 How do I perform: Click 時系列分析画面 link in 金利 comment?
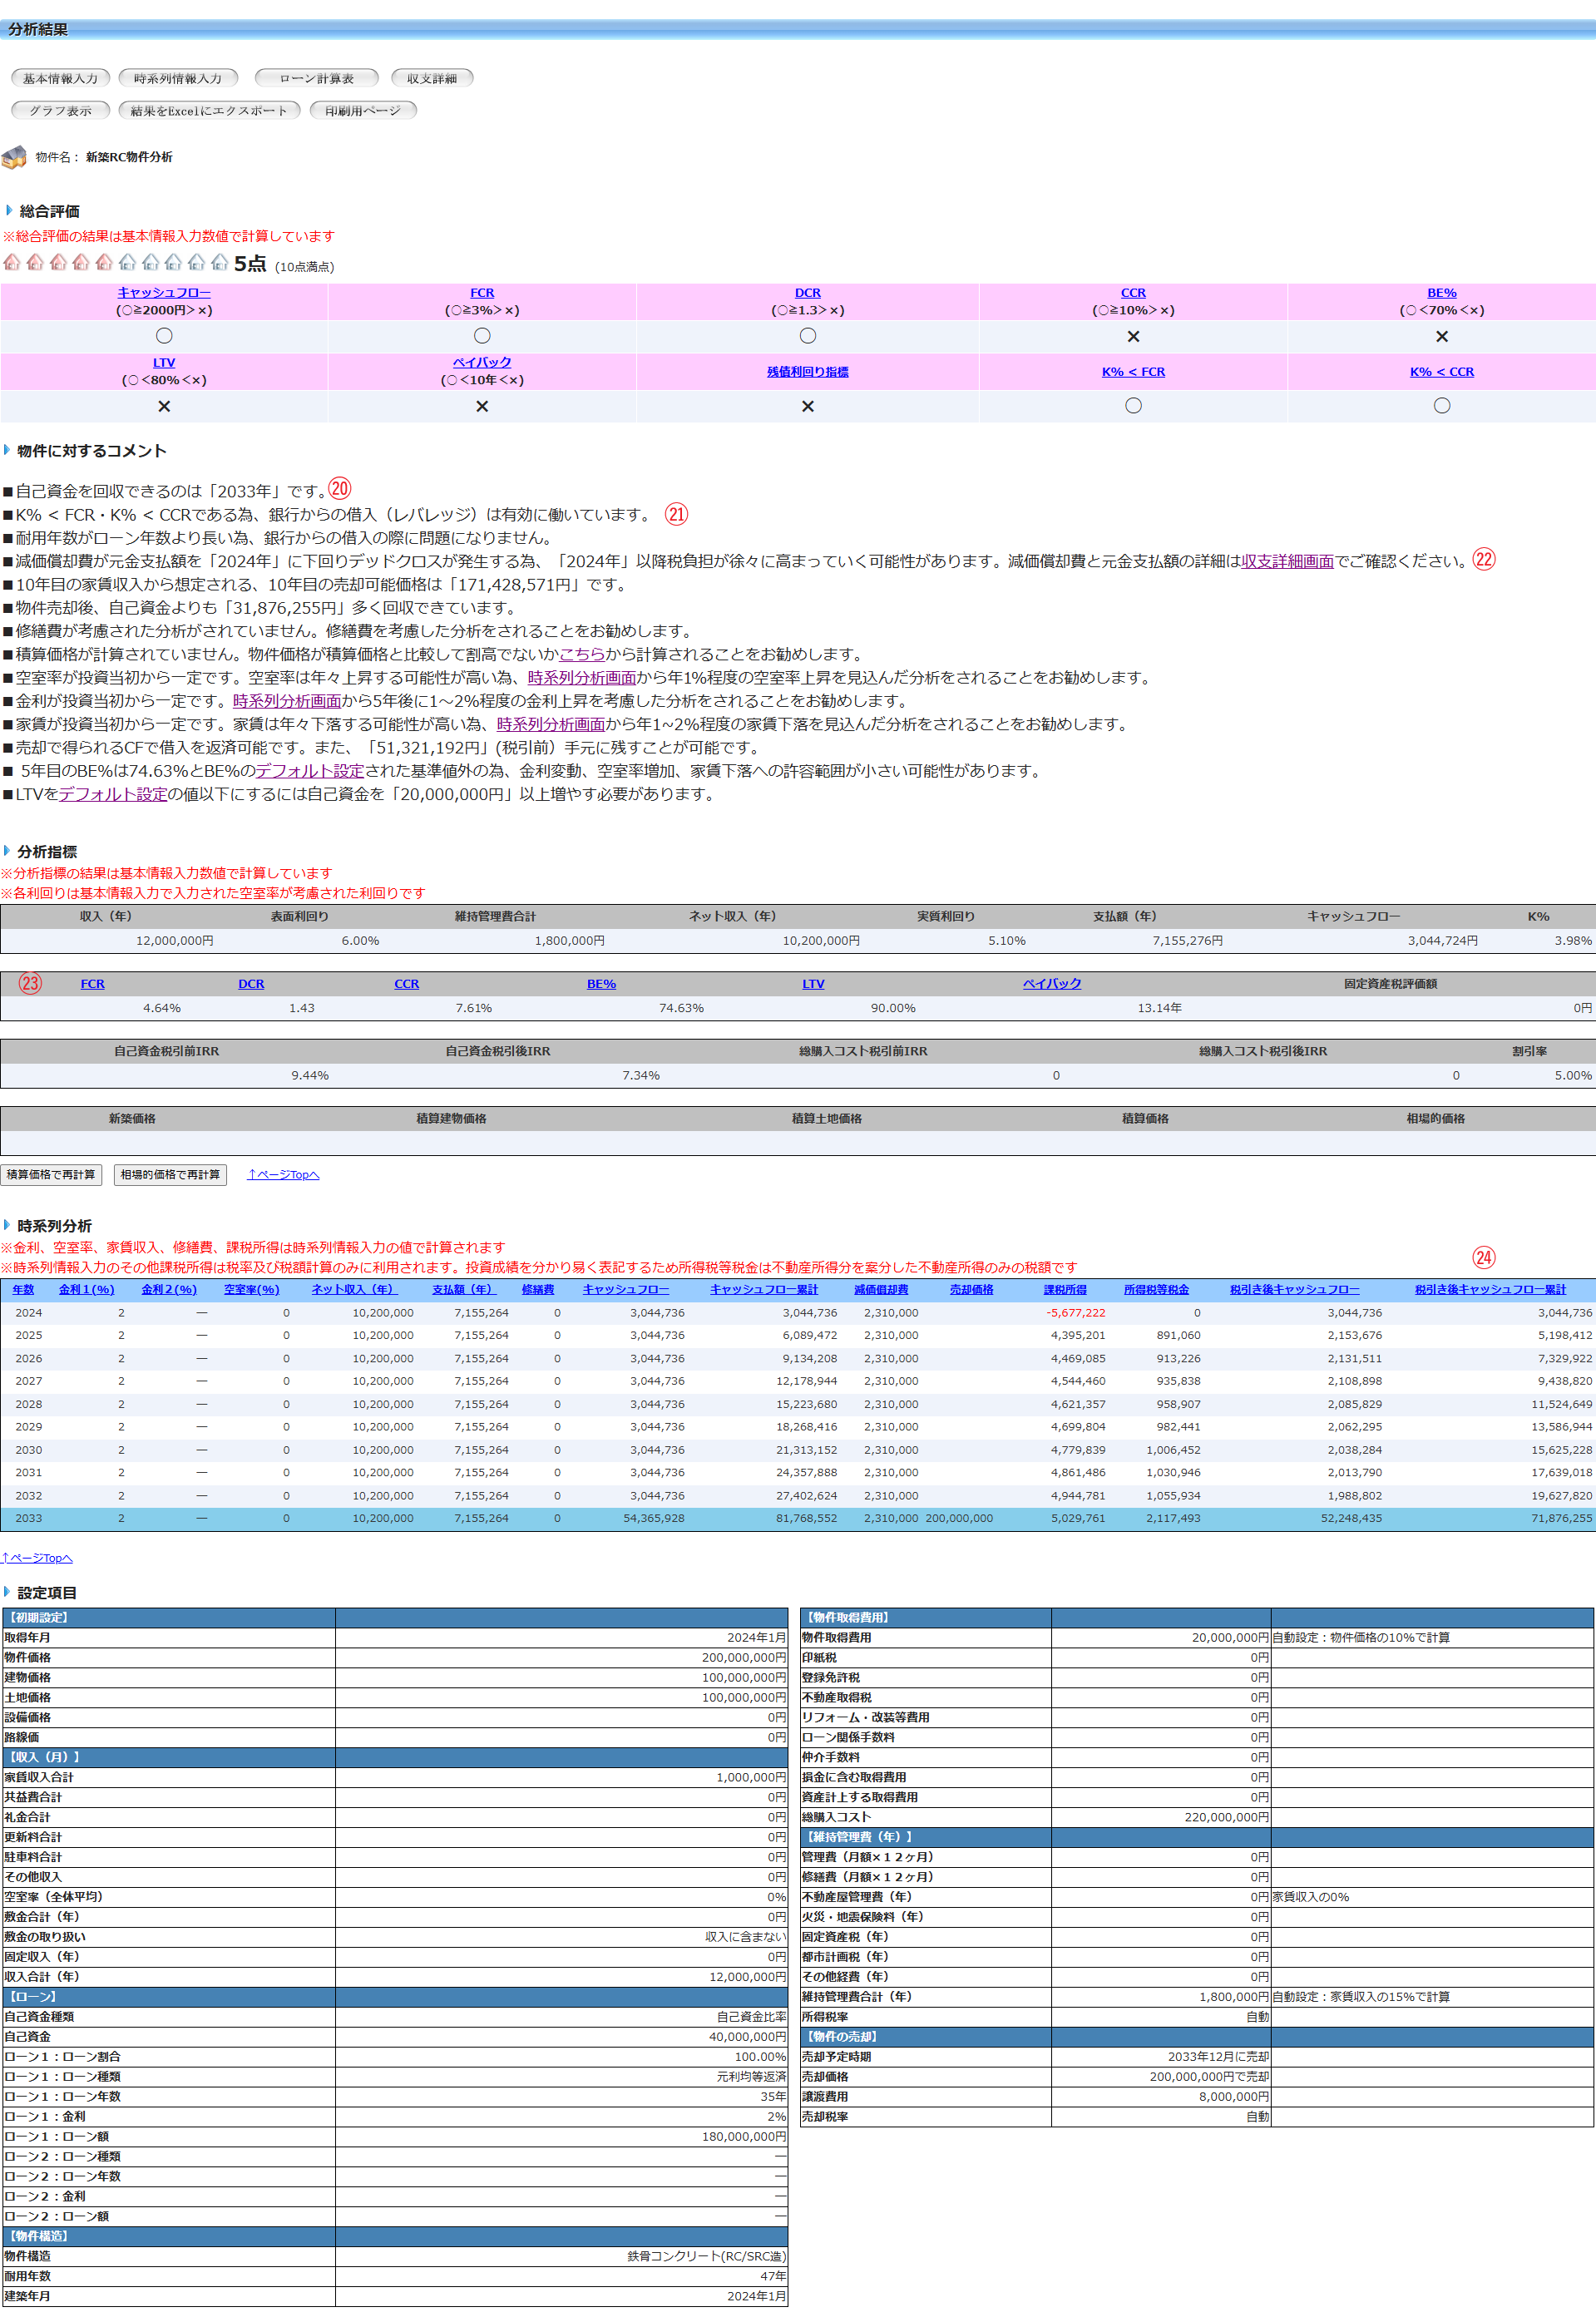(287, 701)
